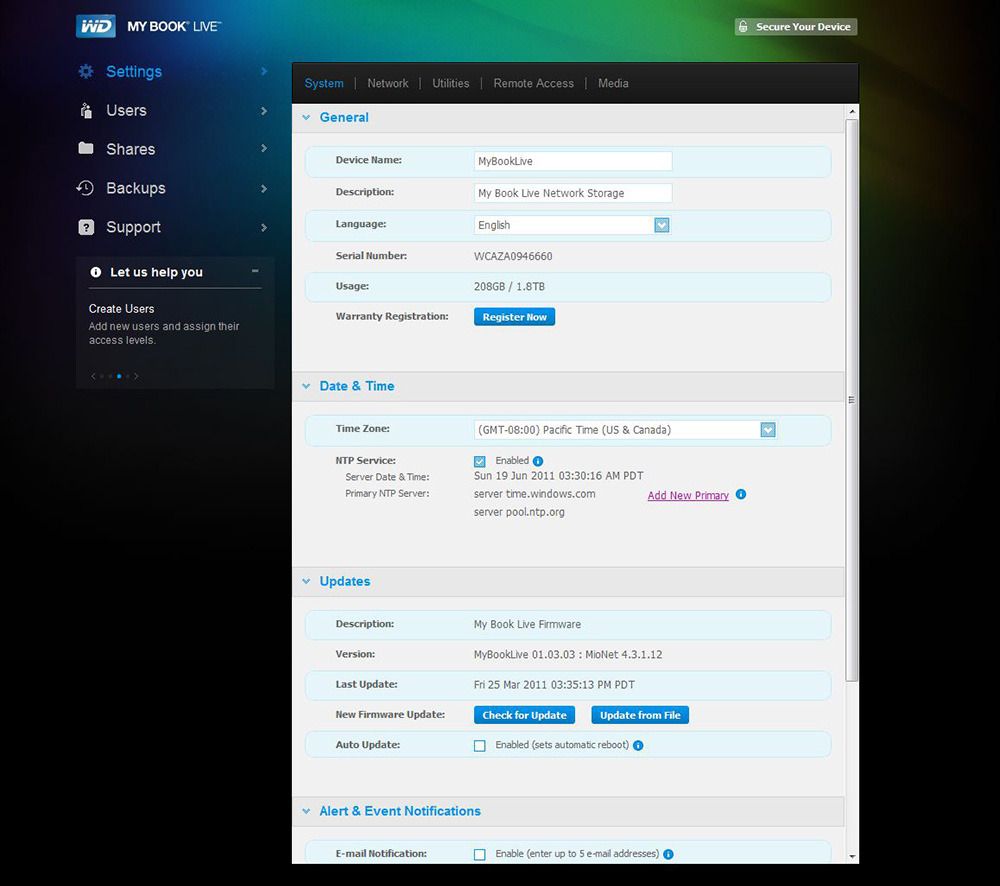The height and width of the screenshot is (886, 1000).
Task: Collapse the Updates section
Action: point(306,581)
